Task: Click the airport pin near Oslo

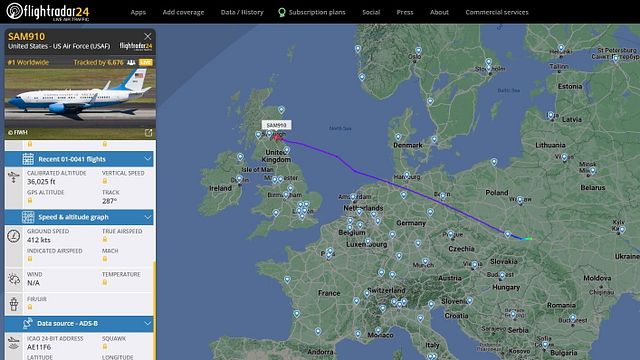Action: coord(418,51)
